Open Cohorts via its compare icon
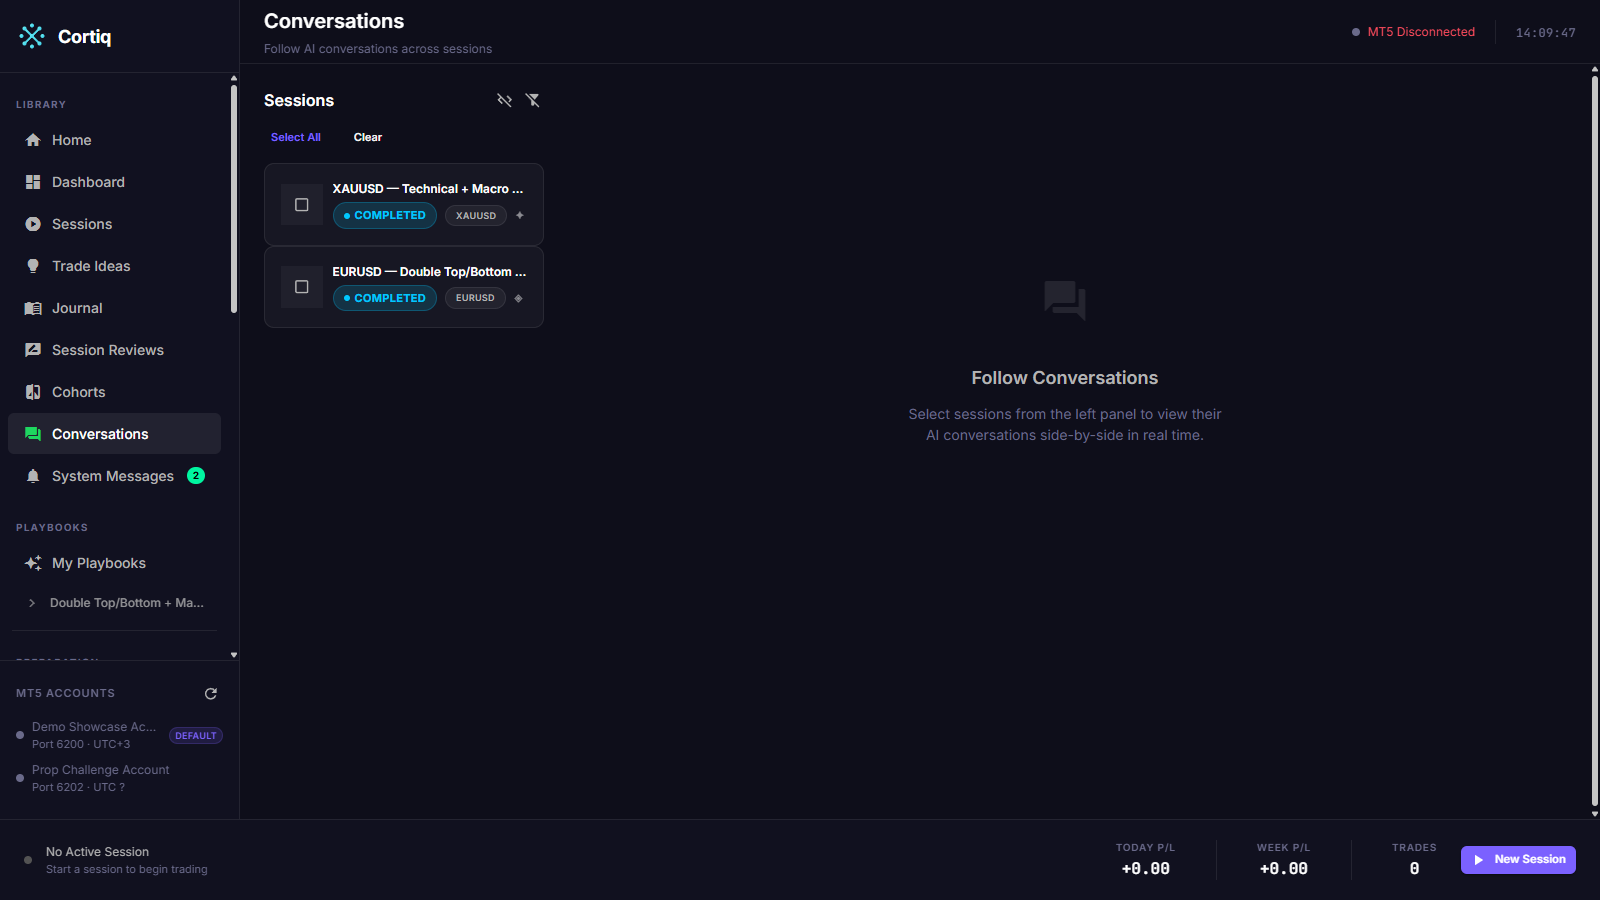 [33, 392]
